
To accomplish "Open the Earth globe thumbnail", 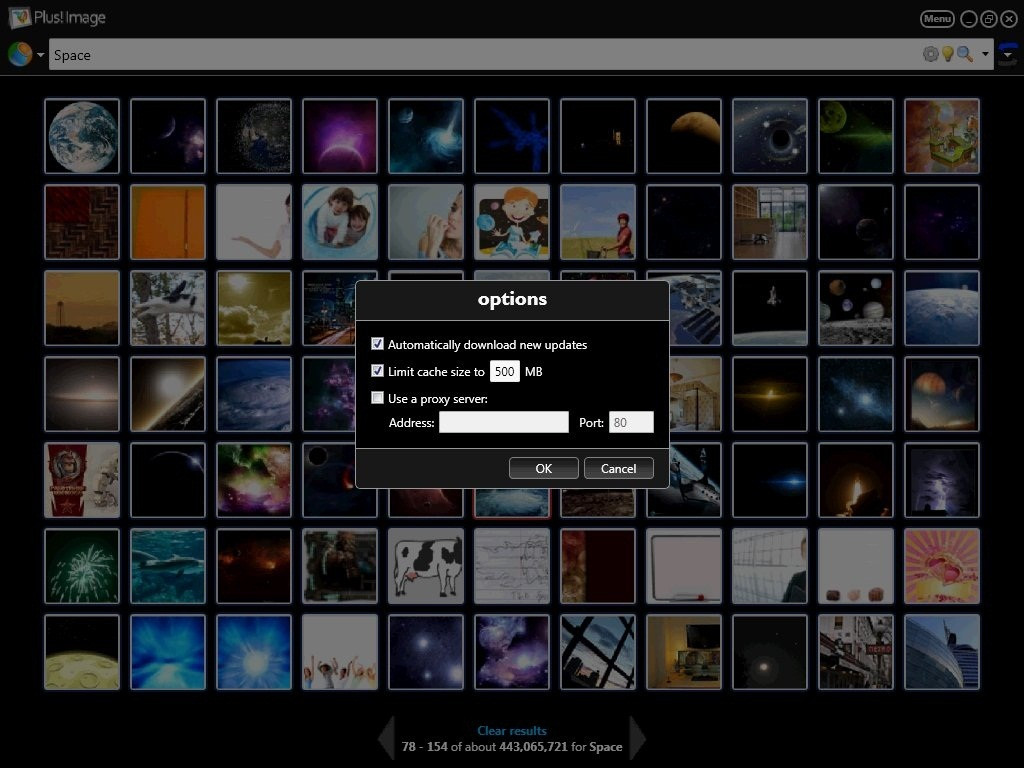I will click(82, 136).
